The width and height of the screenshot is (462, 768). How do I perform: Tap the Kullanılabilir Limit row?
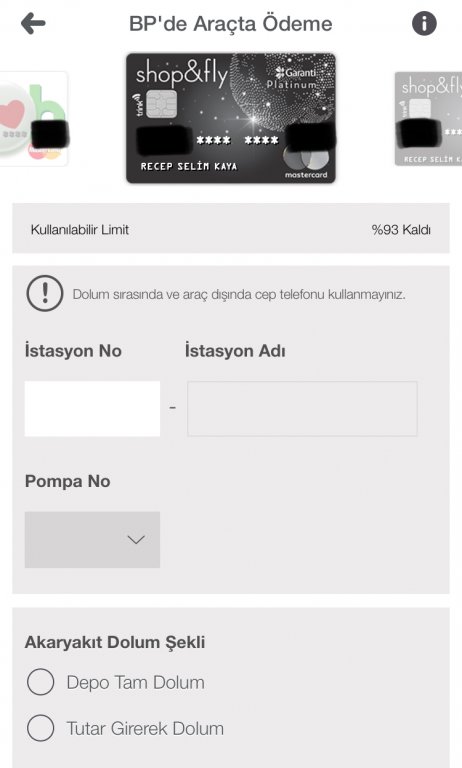click(231, 228)
